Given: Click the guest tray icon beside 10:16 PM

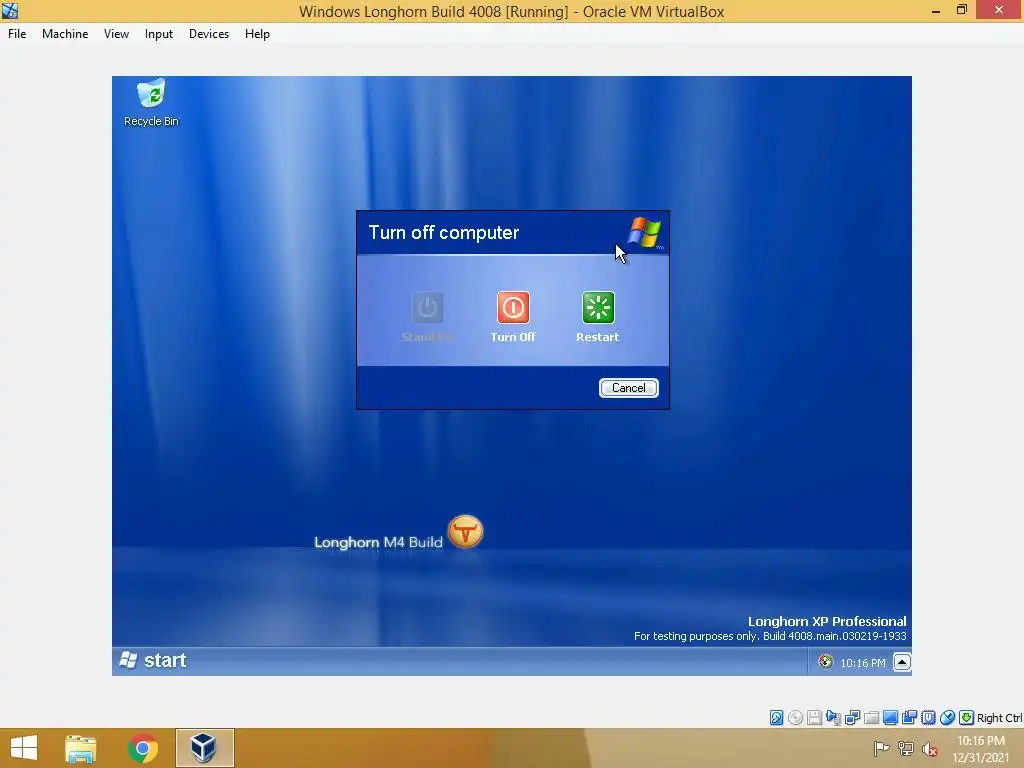Looking at the screenshot, I should click(x=825, y=662).
